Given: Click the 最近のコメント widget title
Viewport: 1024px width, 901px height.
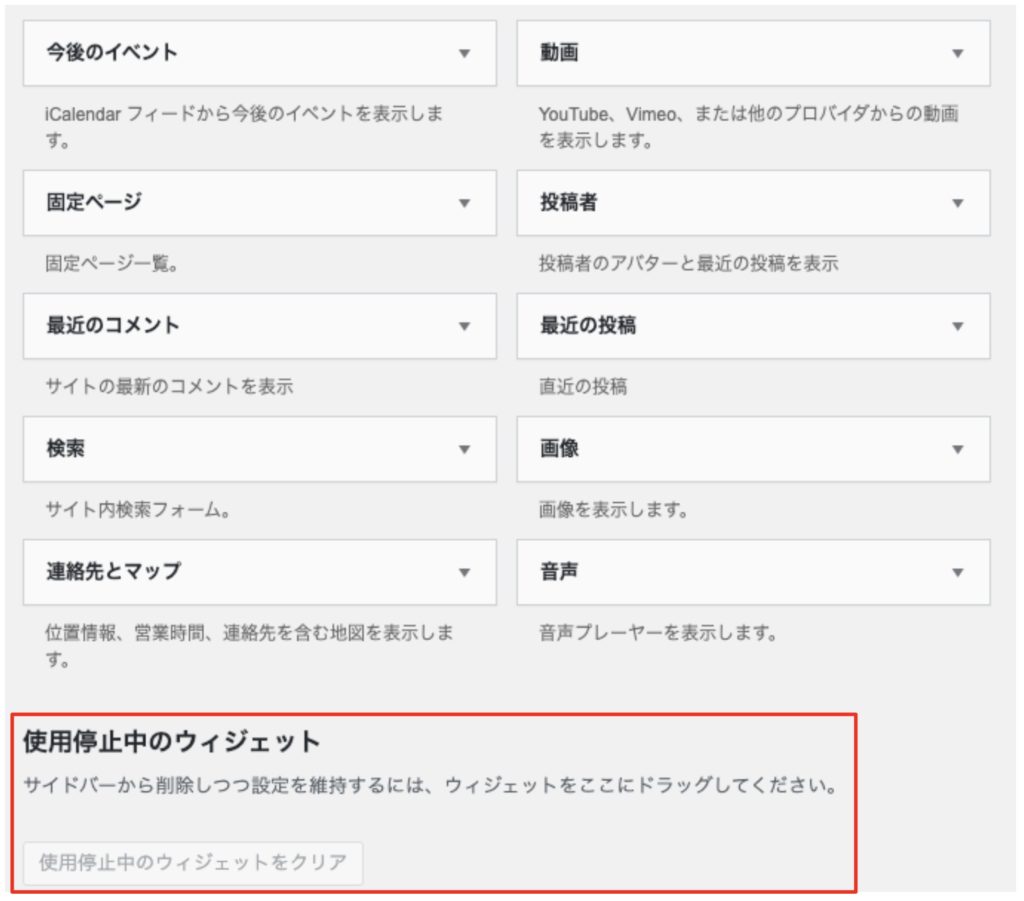Looking at the screenshot, I should click(x=113, y=325).
